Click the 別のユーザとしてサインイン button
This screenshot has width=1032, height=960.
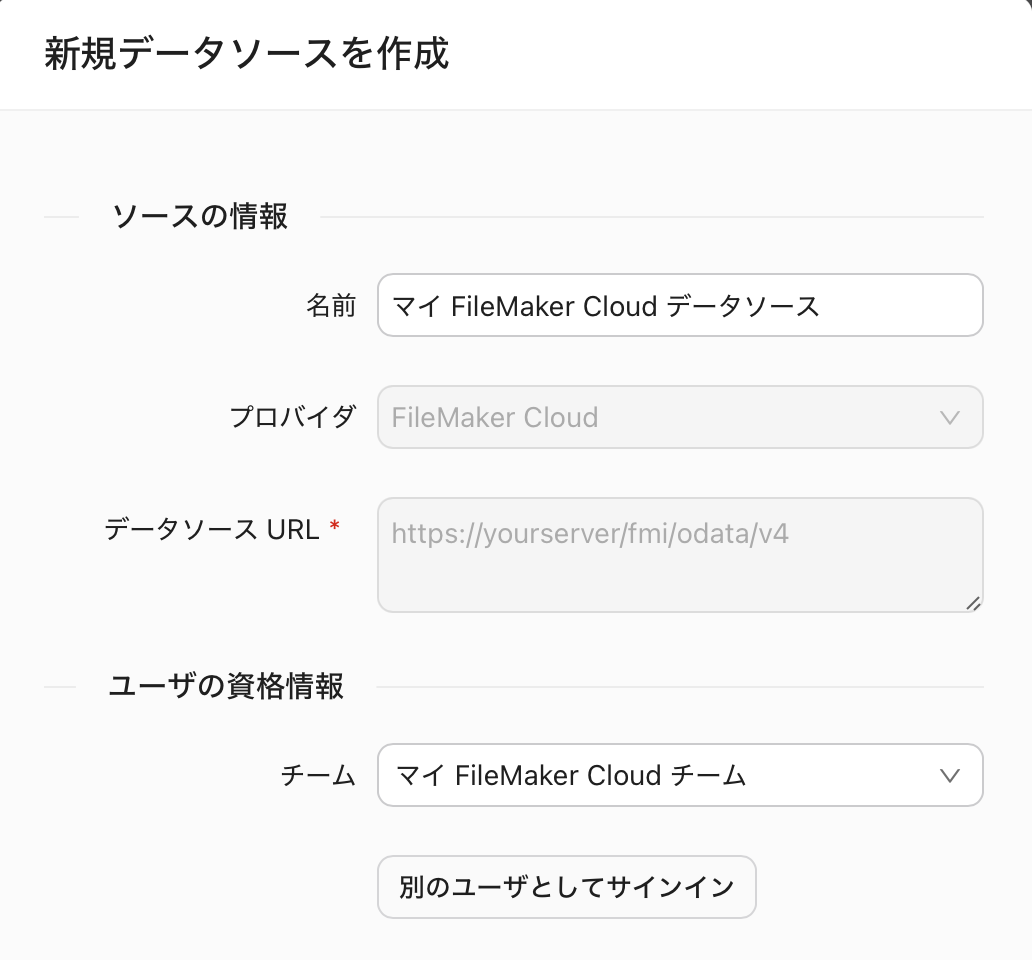point(566,887)
